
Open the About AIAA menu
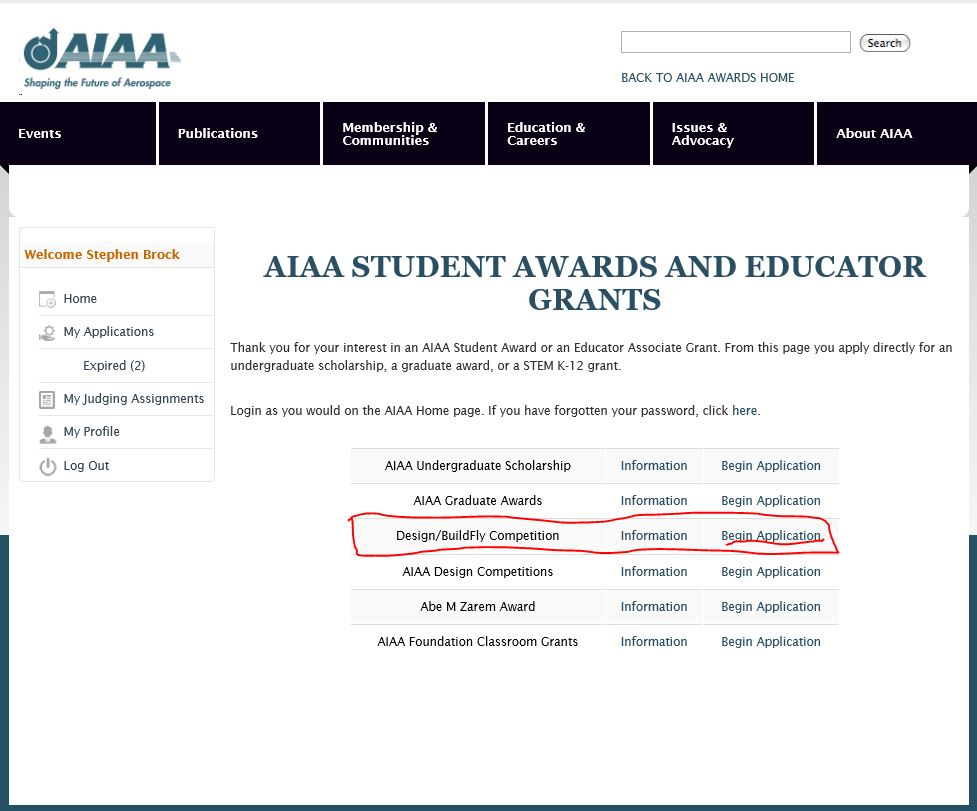[x=897, y=133]
